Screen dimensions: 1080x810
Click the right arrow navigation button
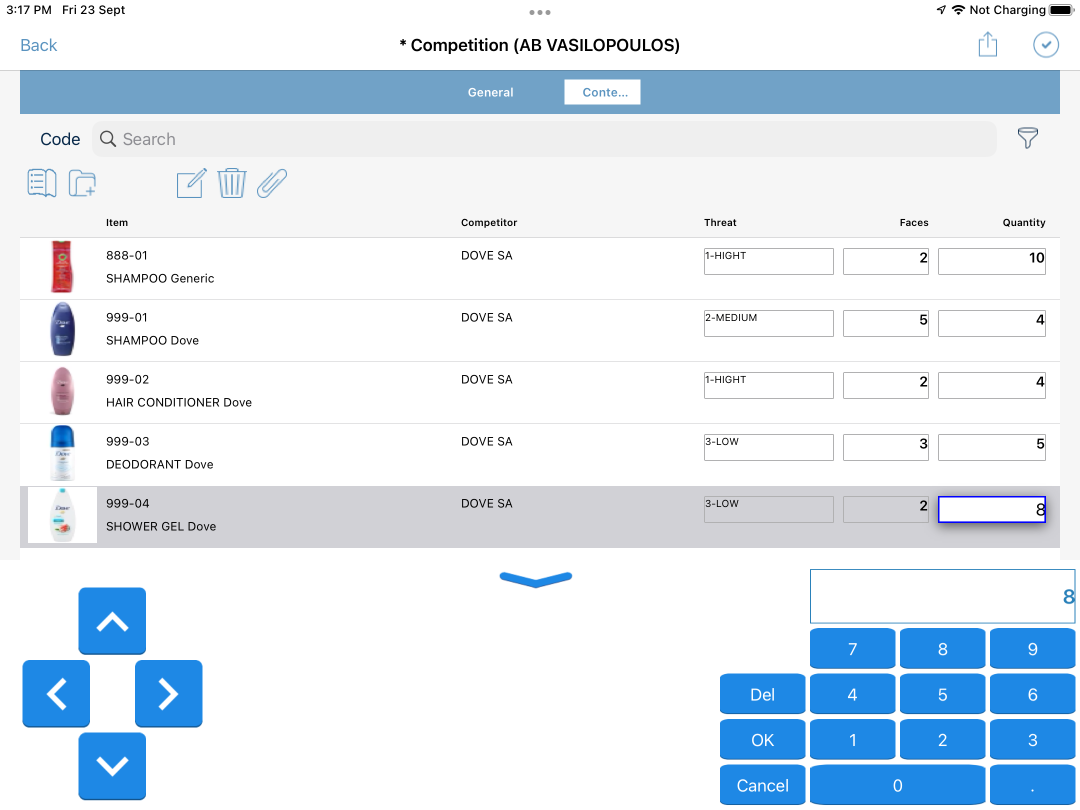169,694
